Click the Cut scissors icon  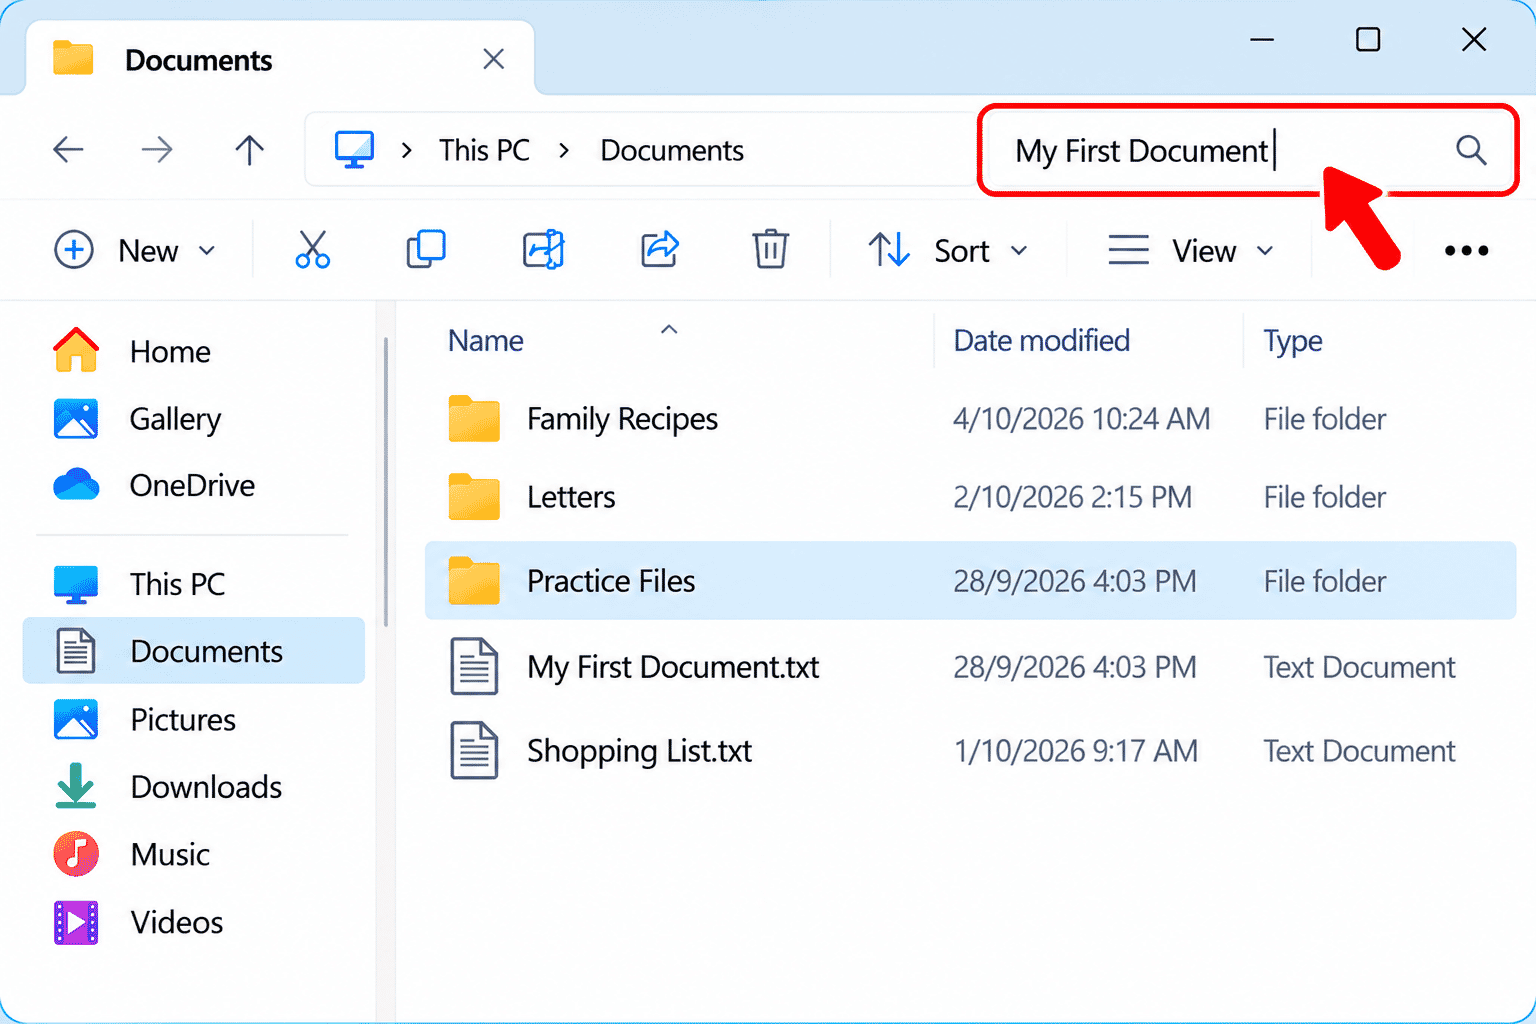(x=312, y=250)
